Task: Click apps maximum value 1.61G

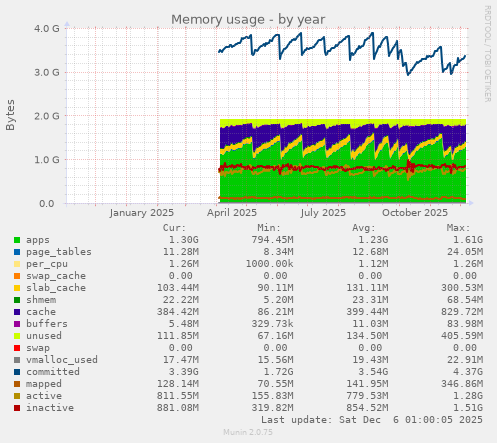Action: 468,240
